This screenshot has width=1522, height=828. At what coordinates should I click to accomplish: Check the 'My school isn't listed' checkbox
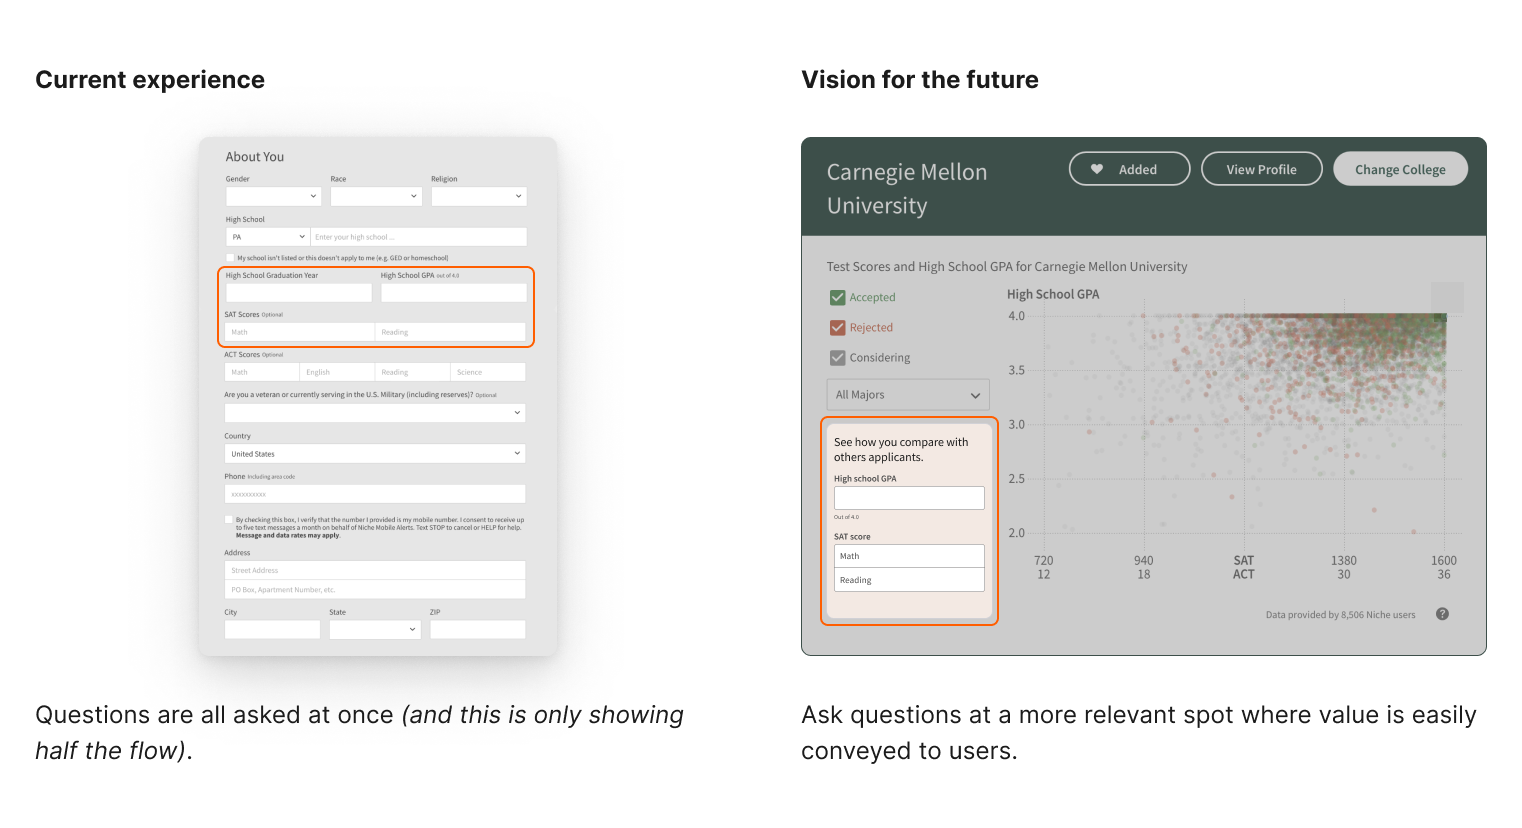tap(230, 258)
